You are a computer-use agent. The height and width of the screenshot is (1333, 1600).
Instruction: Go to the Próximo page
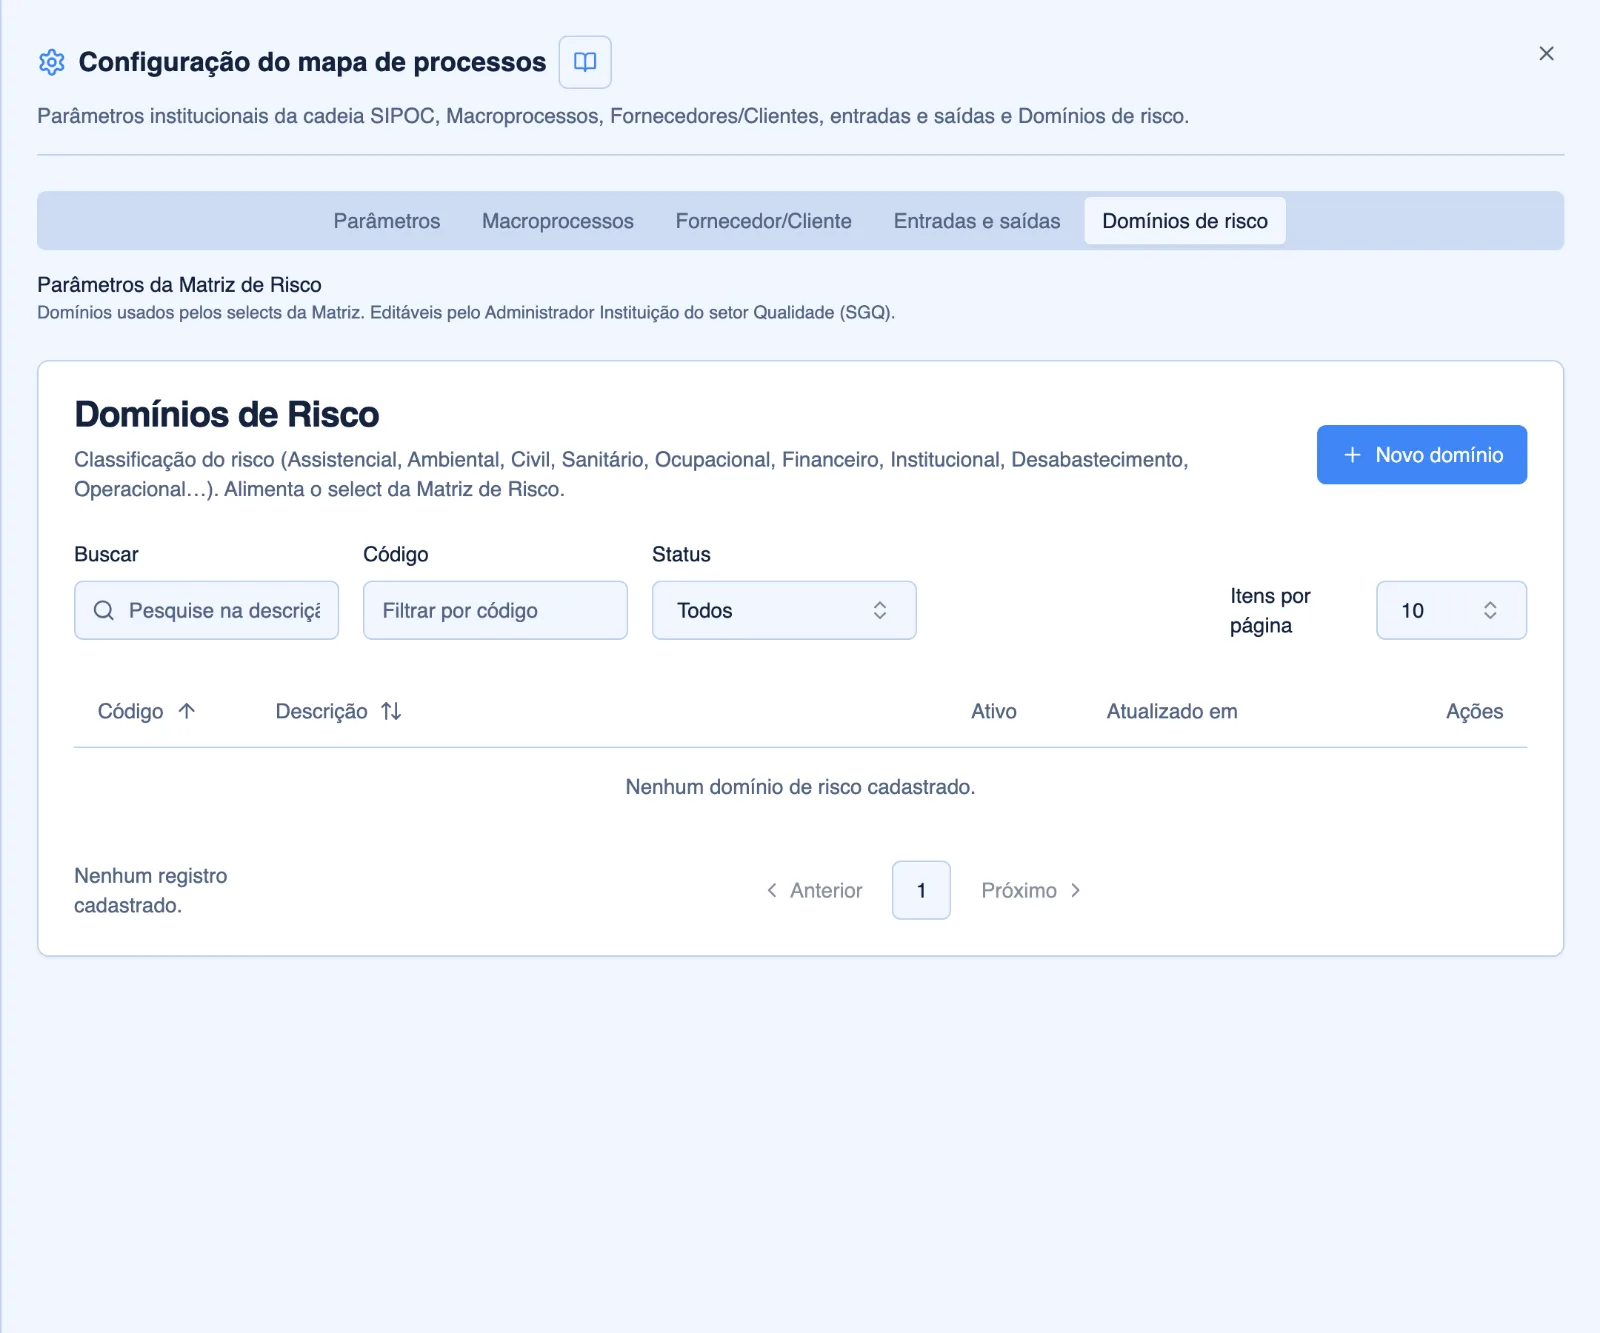point(1031,890)
